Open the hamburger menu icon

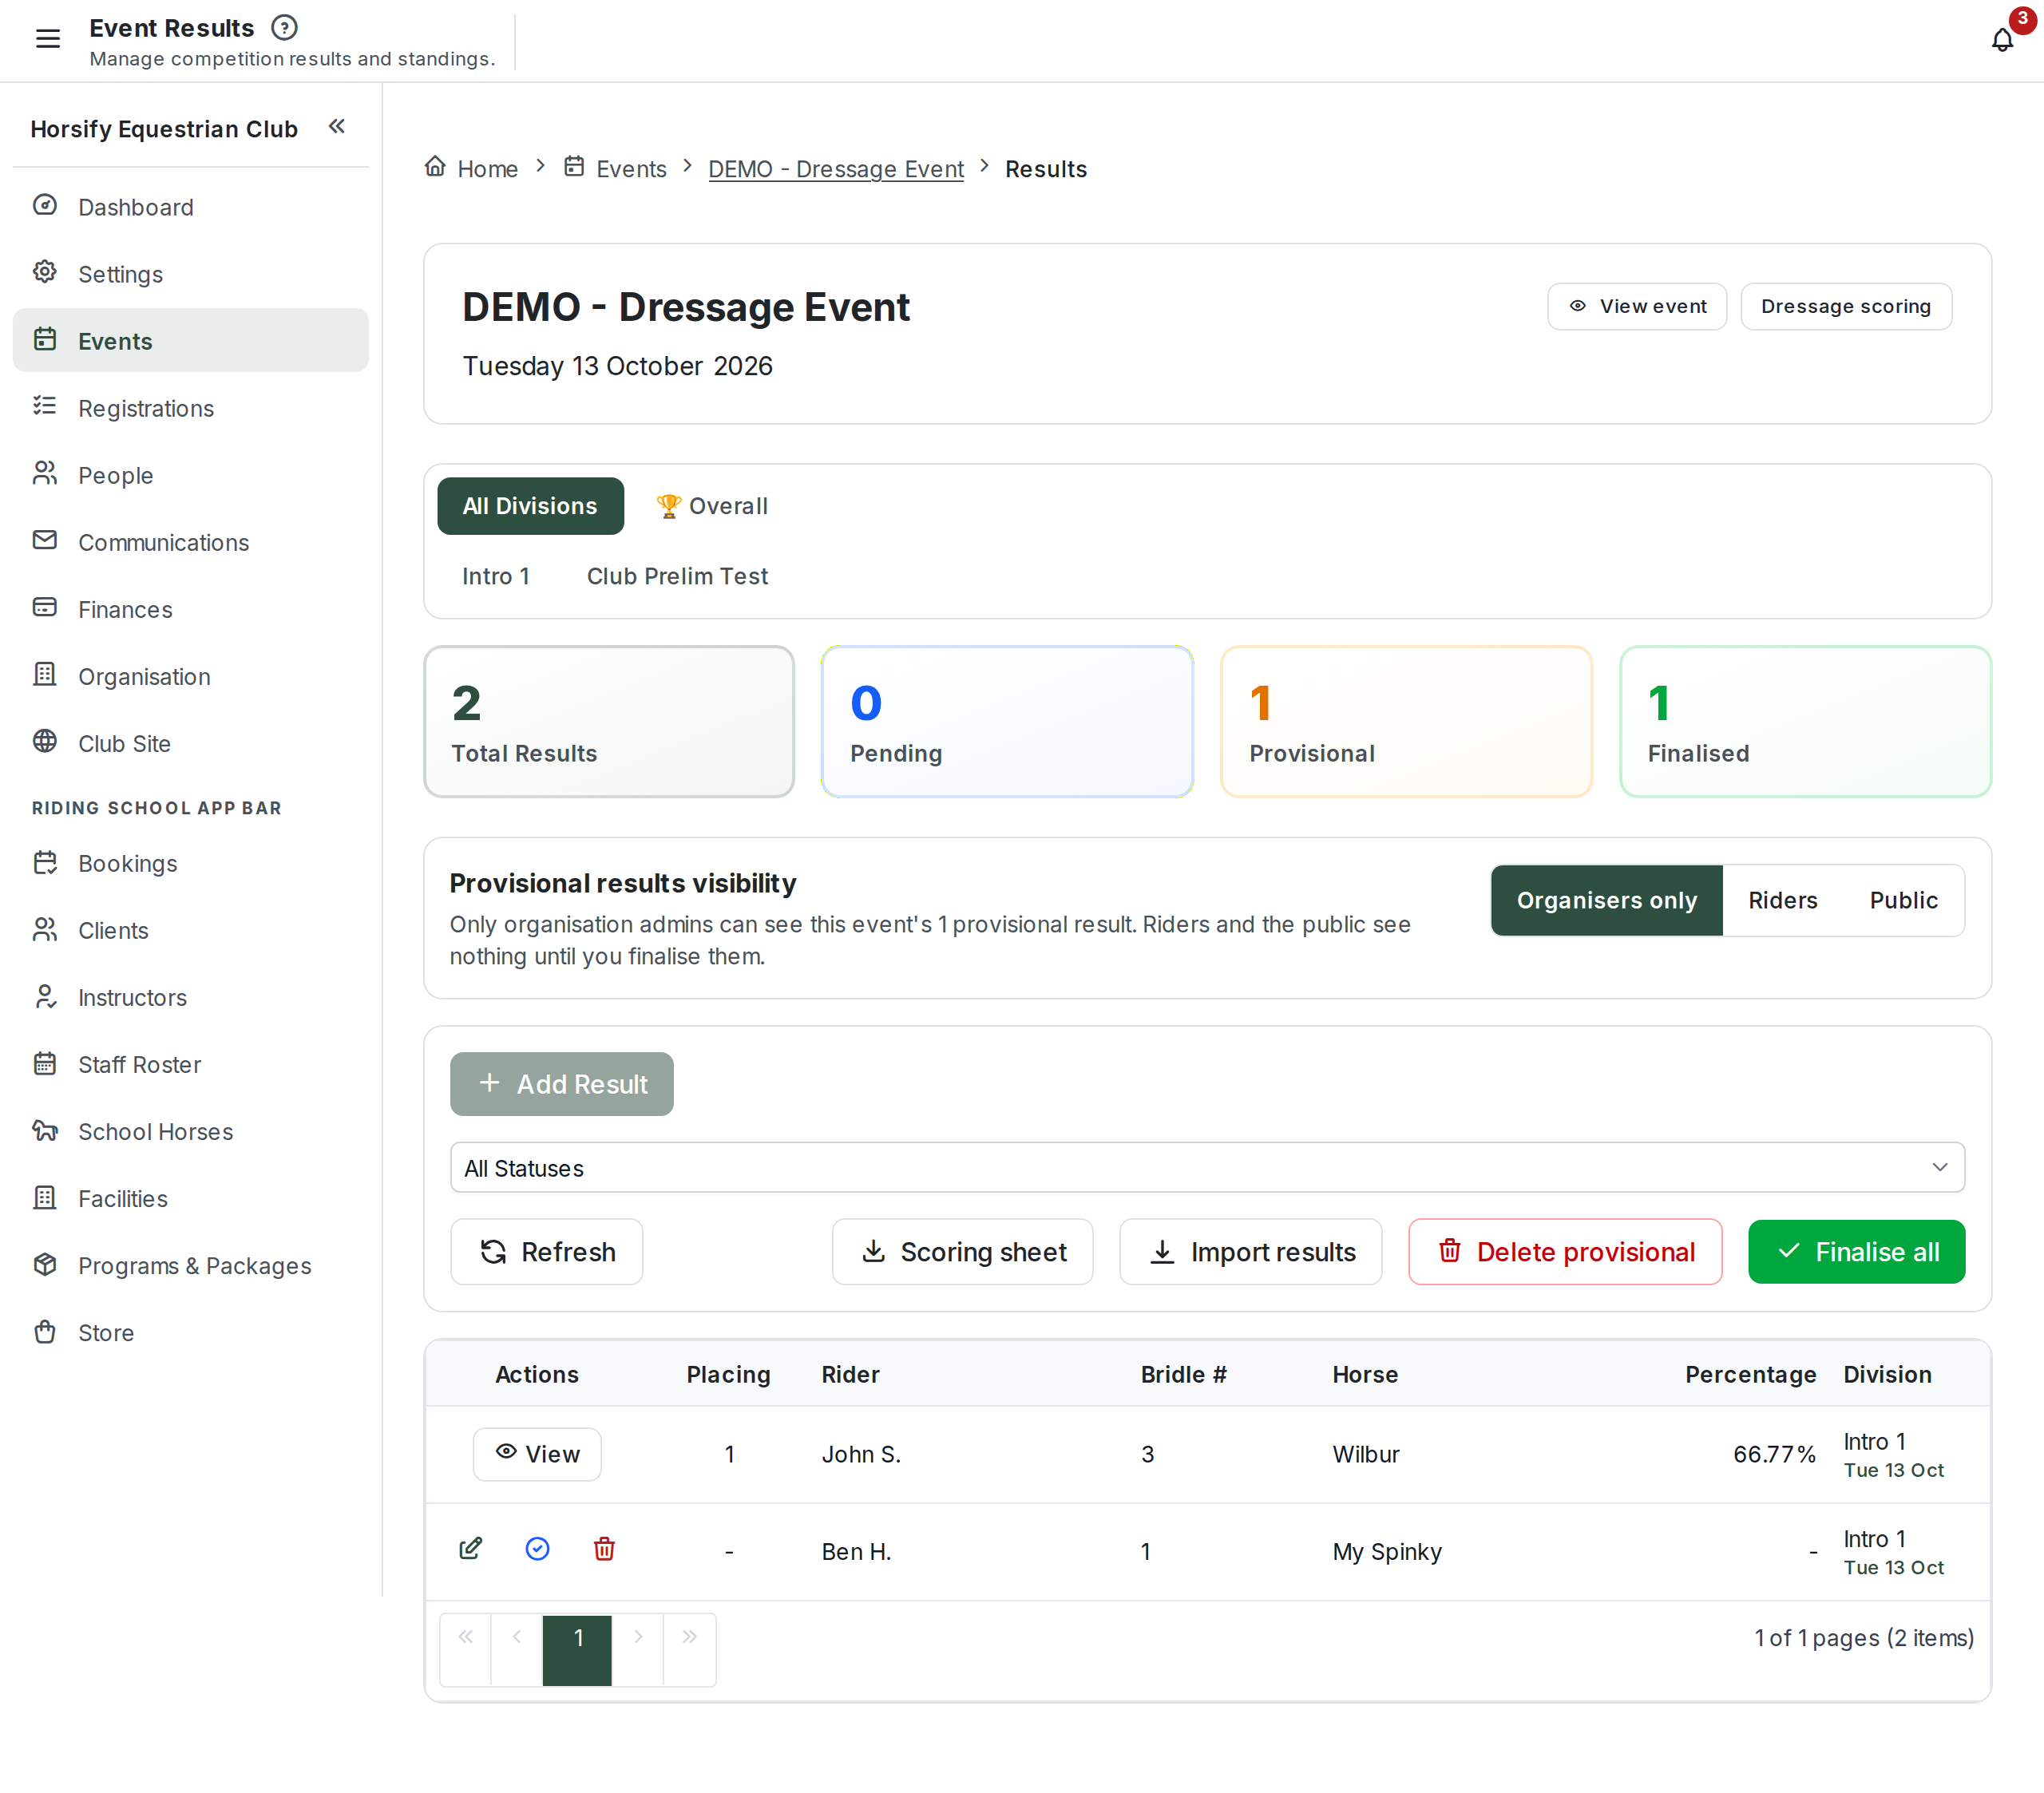coord(47,39)
